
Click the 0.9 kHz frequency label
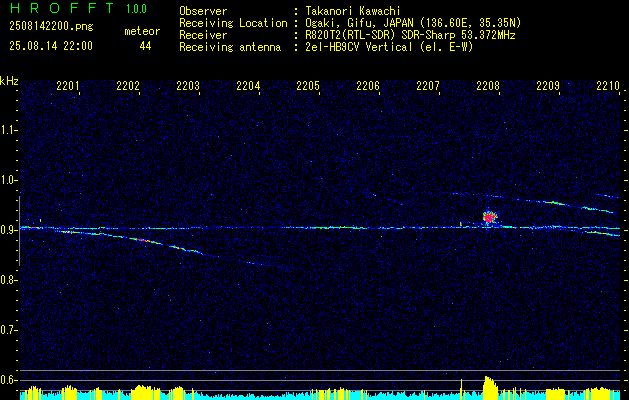tap(8, 230)
